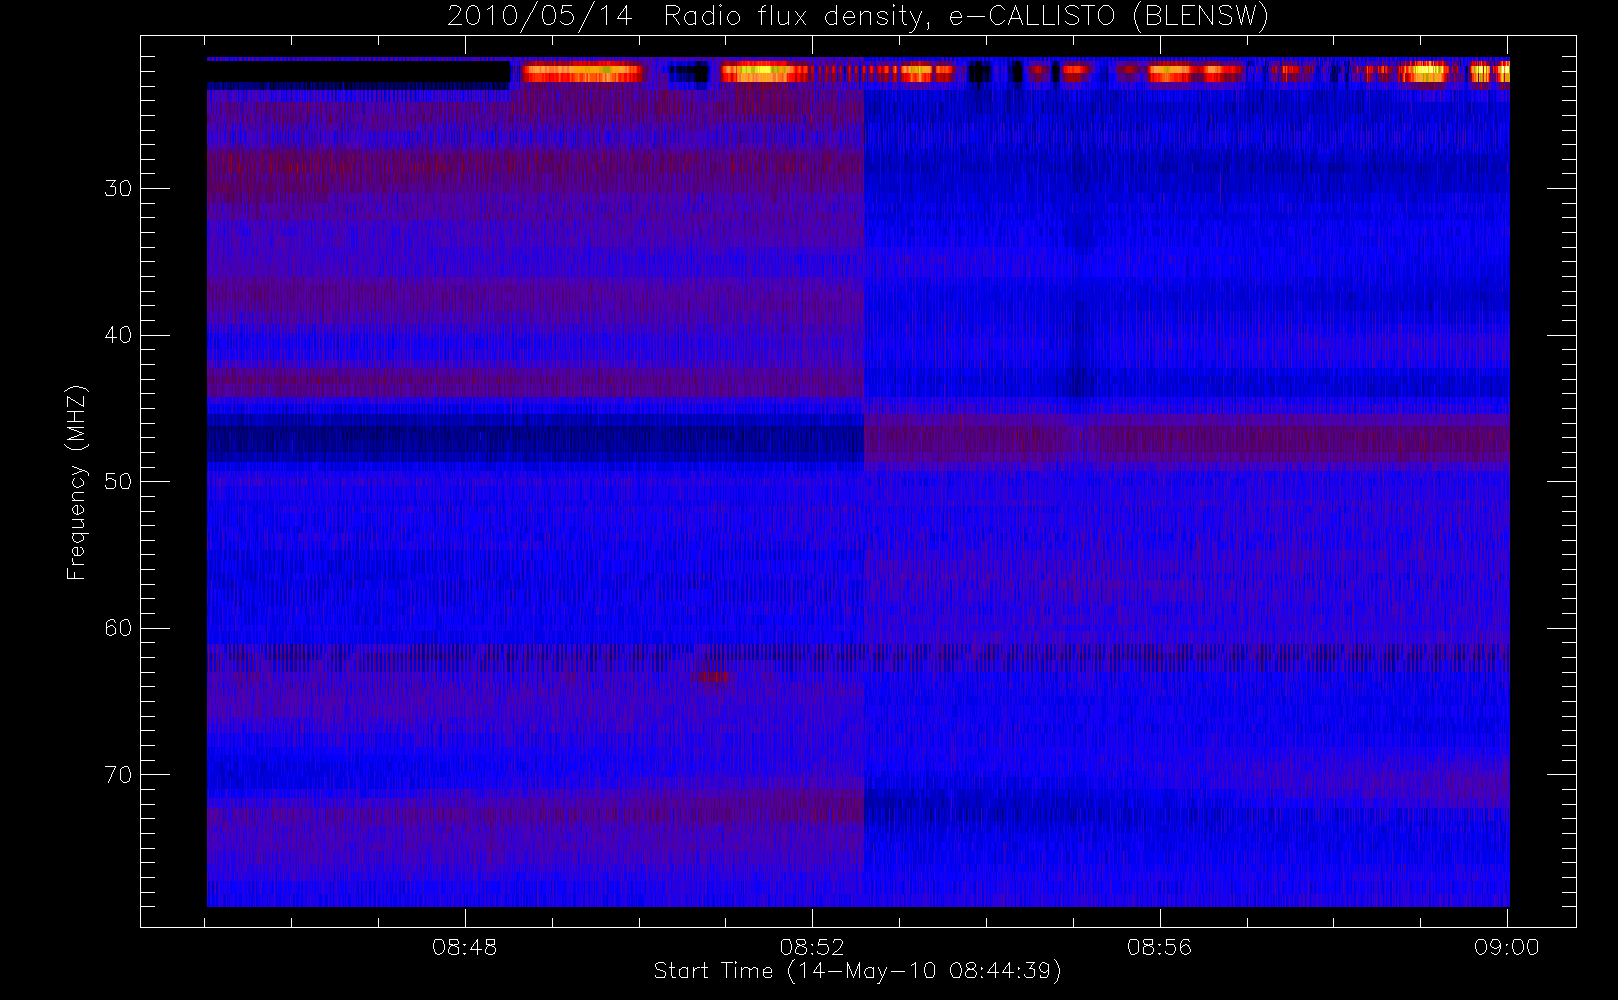Click the 50 MHz frequency tick label

118,481
